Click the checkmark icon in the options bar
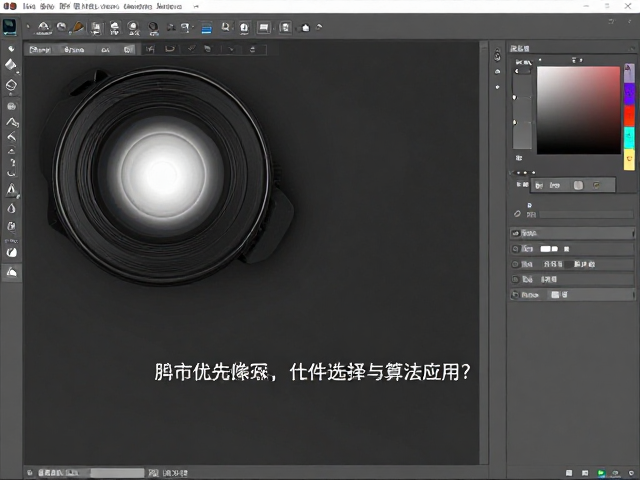Viewport: 640px width, 480px height. pos(191,49)
